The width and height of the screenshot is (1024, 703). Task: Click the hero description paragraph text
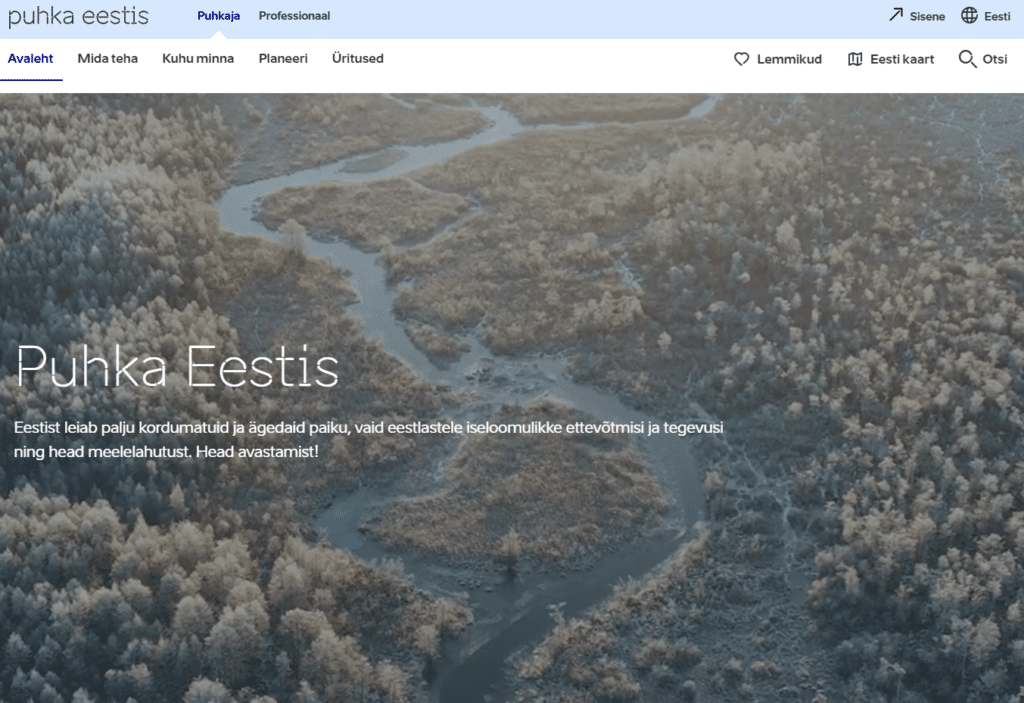368,439
